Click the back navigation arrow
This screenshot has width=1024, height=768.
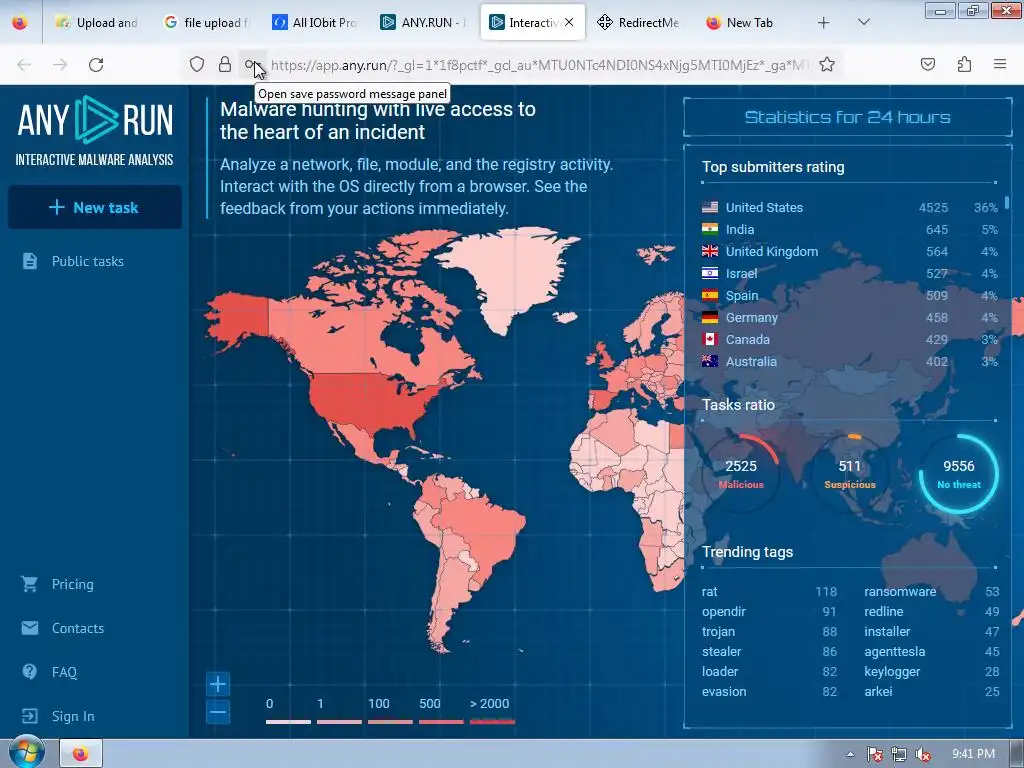point(24,65)
